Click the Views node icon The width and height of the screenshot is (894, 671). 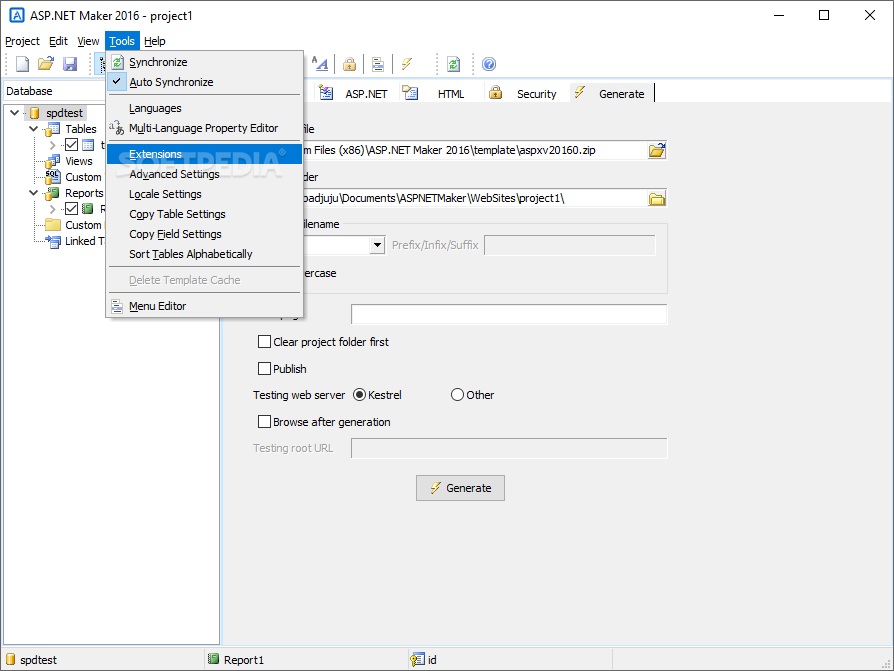click(53, 161)
